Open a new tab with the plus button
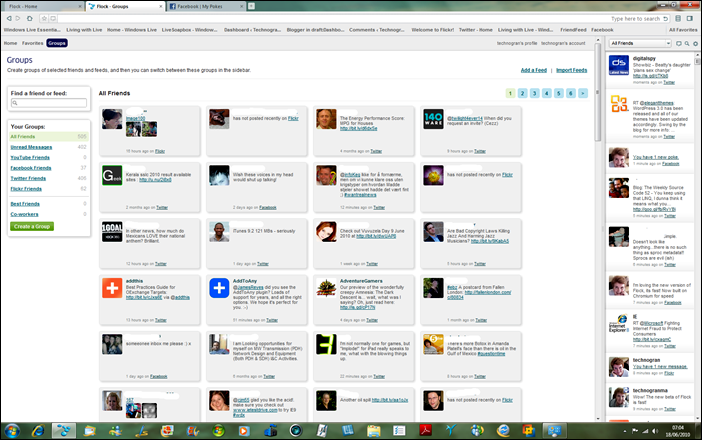702x440 pixels. (252, 6)
